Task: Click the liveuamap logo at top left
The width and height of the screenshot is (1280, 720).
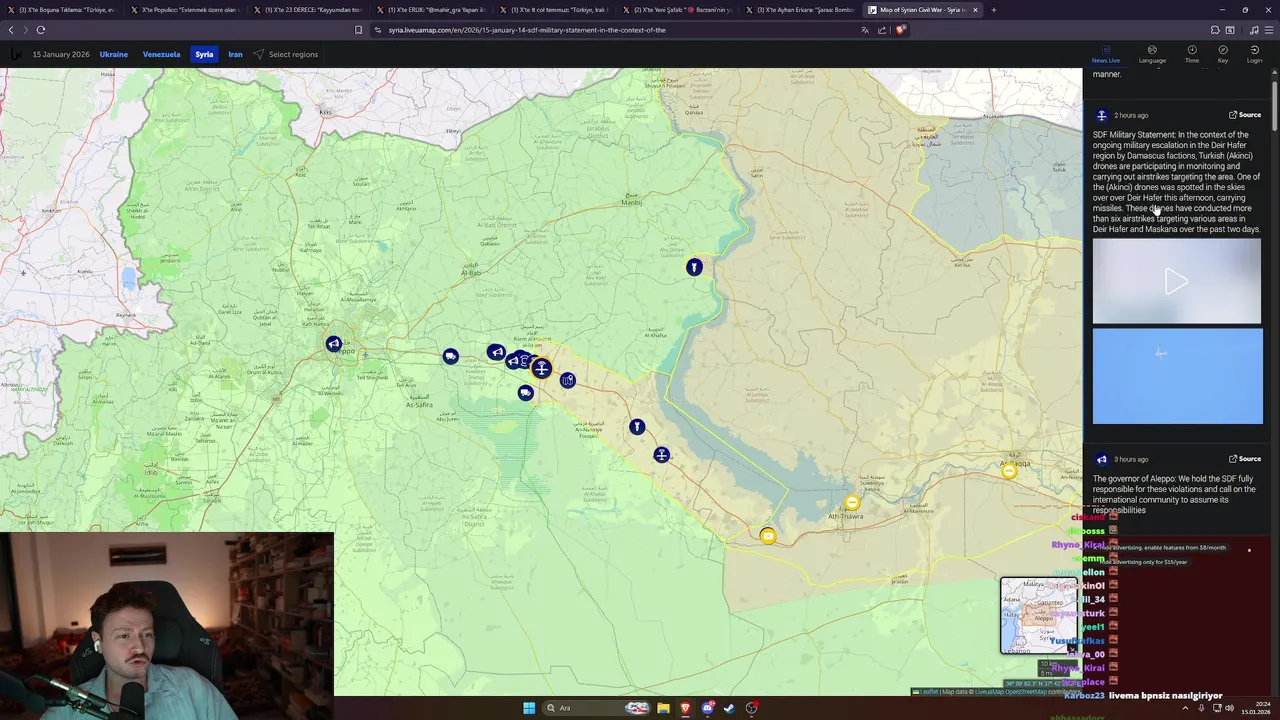Action: (x=15, y=54)
